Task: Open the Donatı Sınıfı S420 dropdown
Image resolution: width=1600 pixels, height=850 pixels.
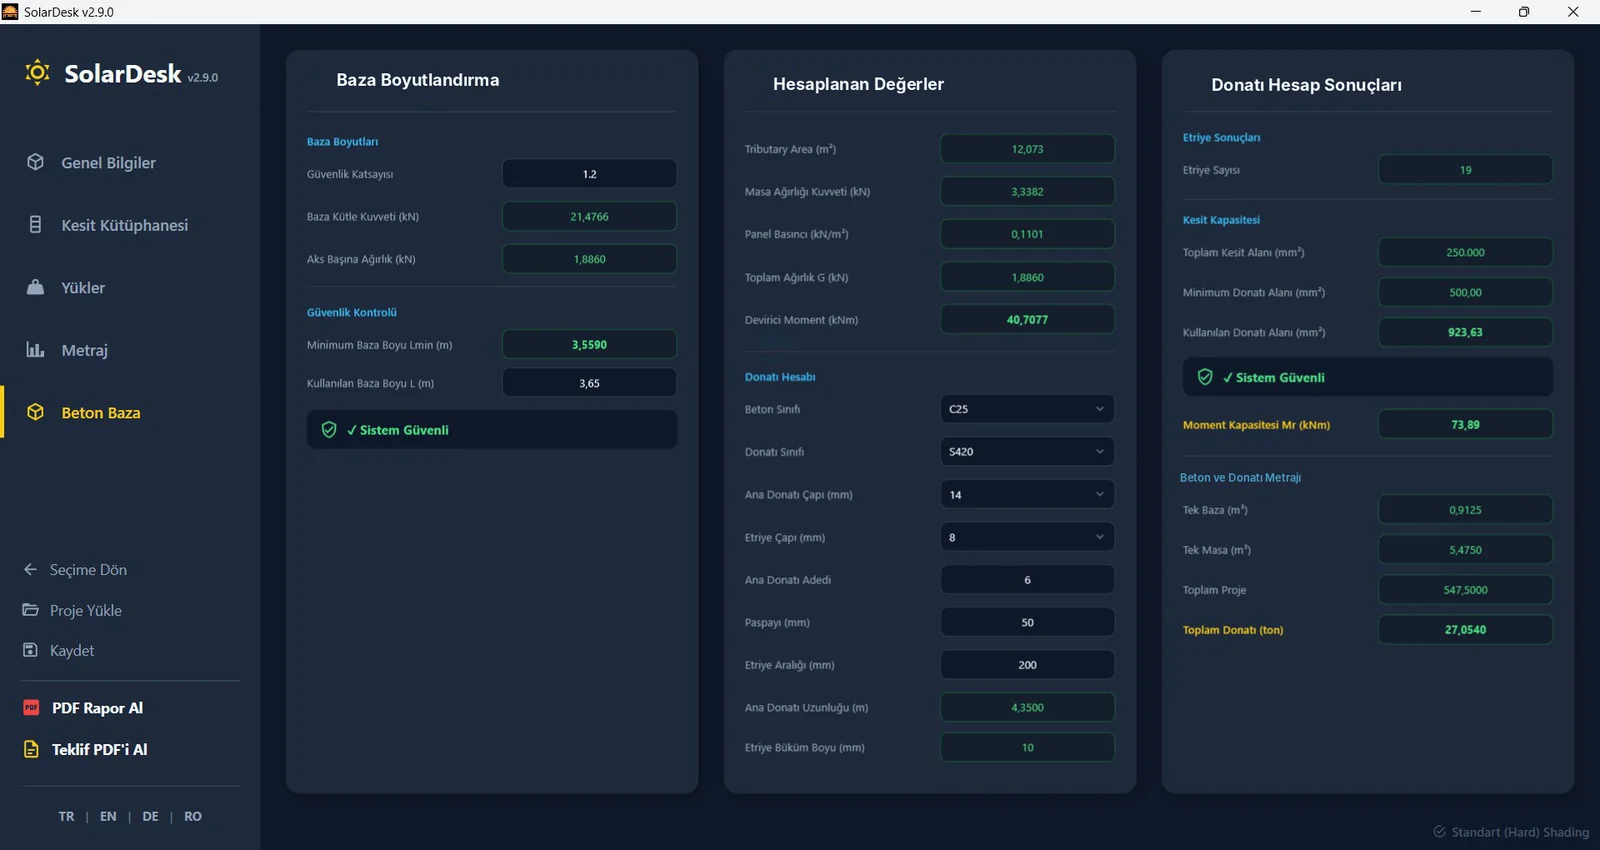Action: coord(1027,452)
